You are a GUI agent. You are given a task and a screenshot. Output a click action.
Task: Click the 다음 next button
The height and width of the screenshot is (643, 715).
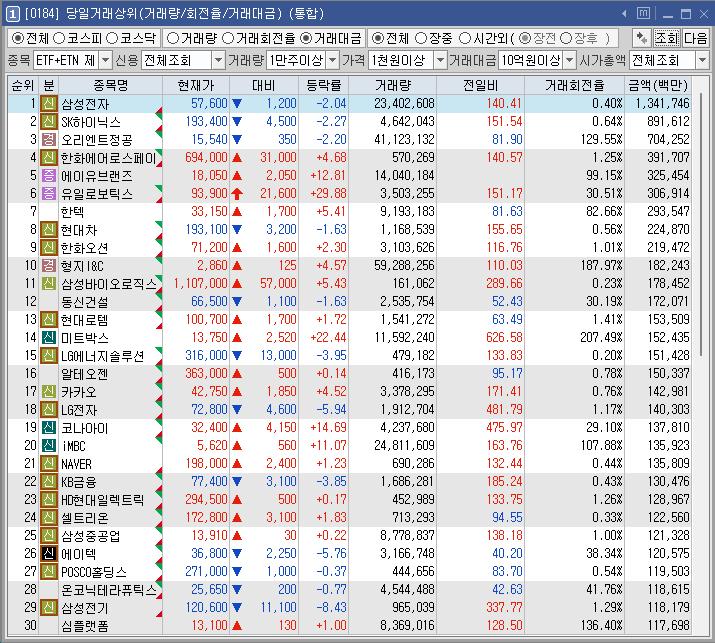coord(695,38)
